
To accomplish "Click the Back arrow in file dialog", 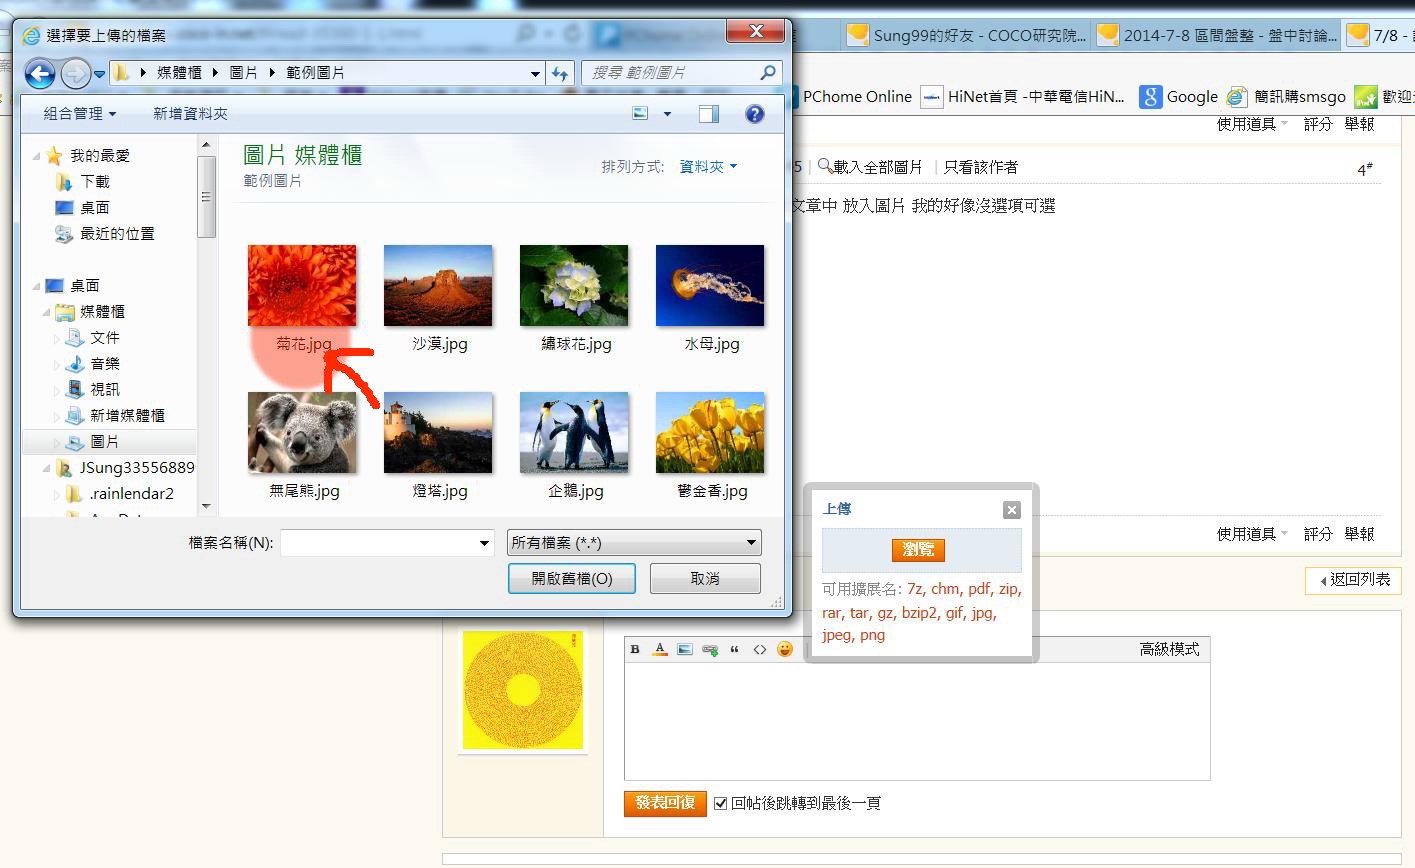I will coord(40,73).
